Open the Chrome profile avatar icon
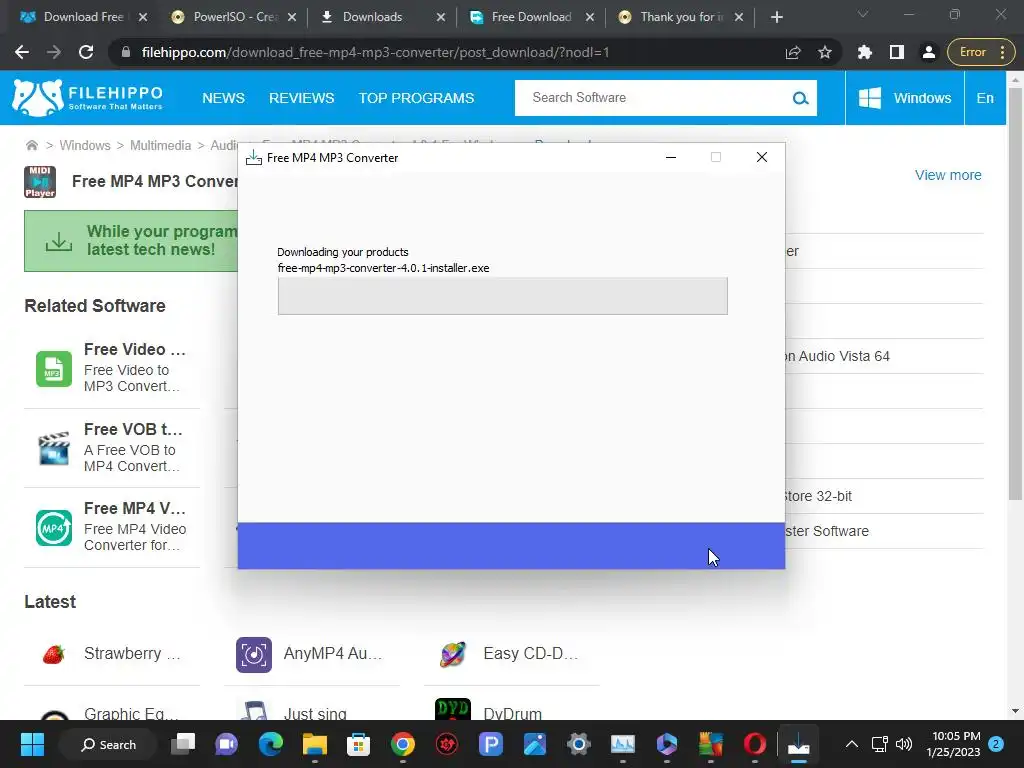 point(928,52)
